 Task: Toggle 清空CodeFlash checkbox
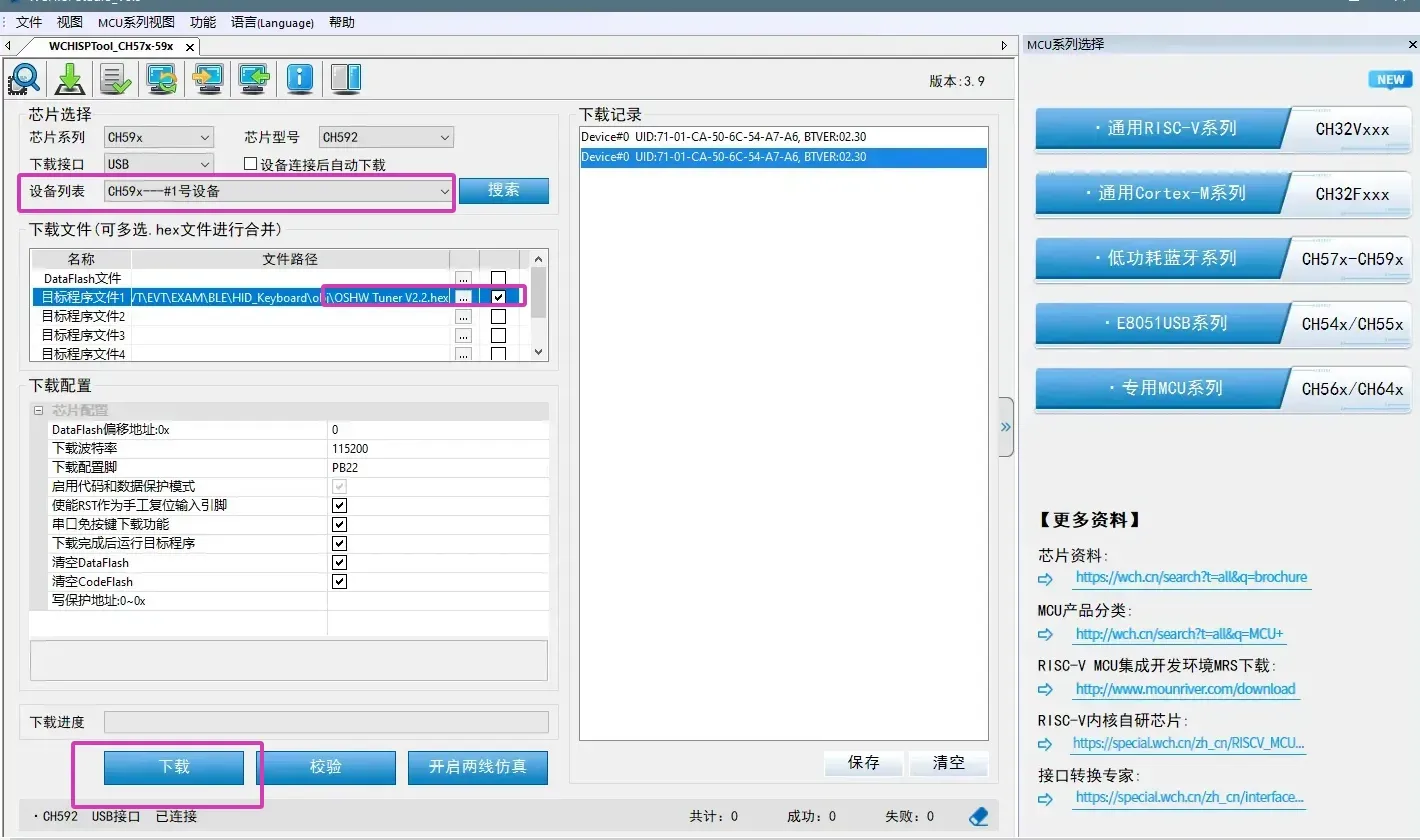point(339,581)
